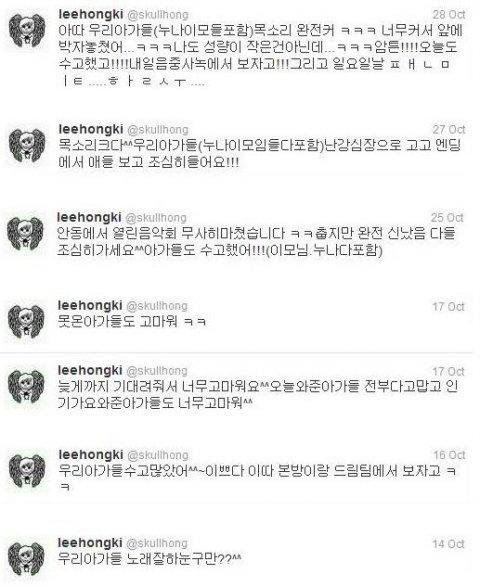Image resolution: width=480 pixels, height=587 pixels.
Task: Click avatar of the longer 17 Oct tweet
Action: 26,386
